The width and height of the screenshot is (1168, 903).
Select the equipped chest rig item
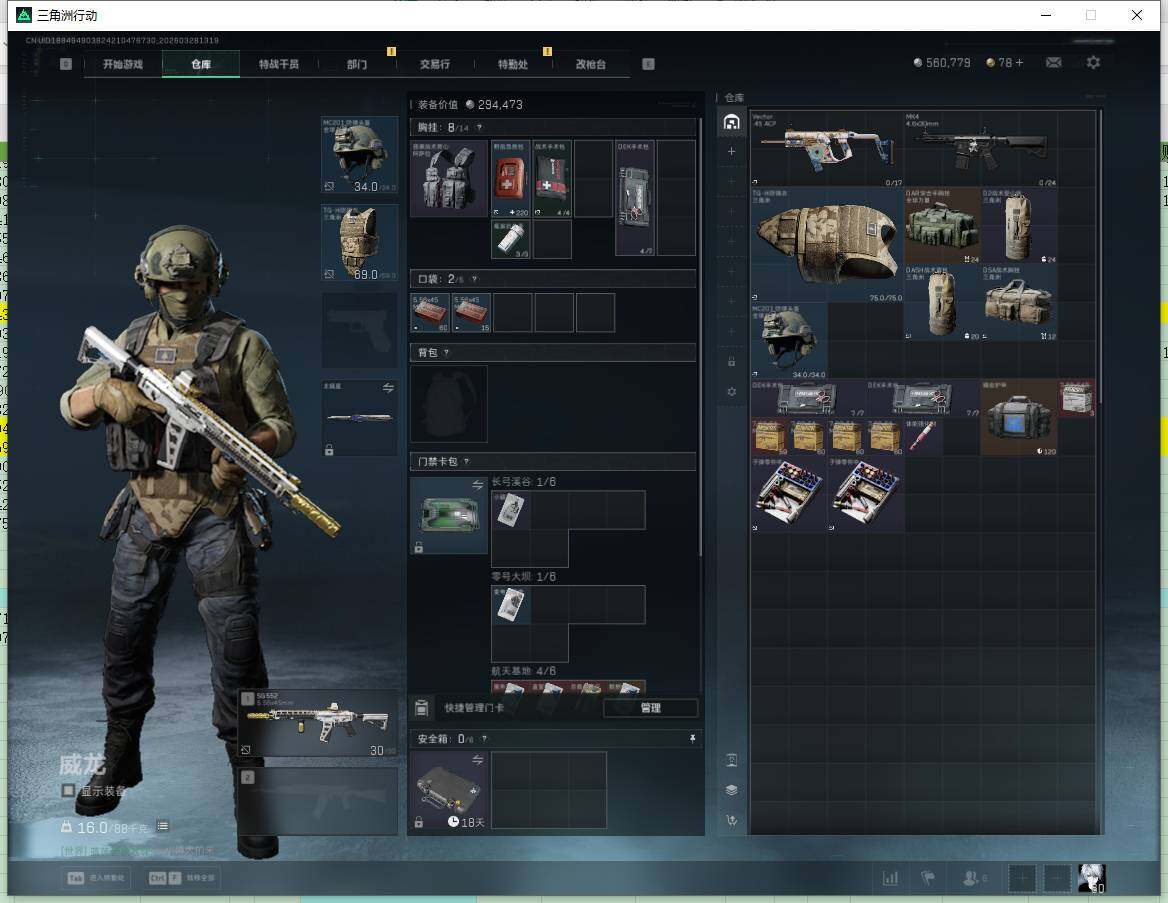pyautogui.click(x=449, y=178)
